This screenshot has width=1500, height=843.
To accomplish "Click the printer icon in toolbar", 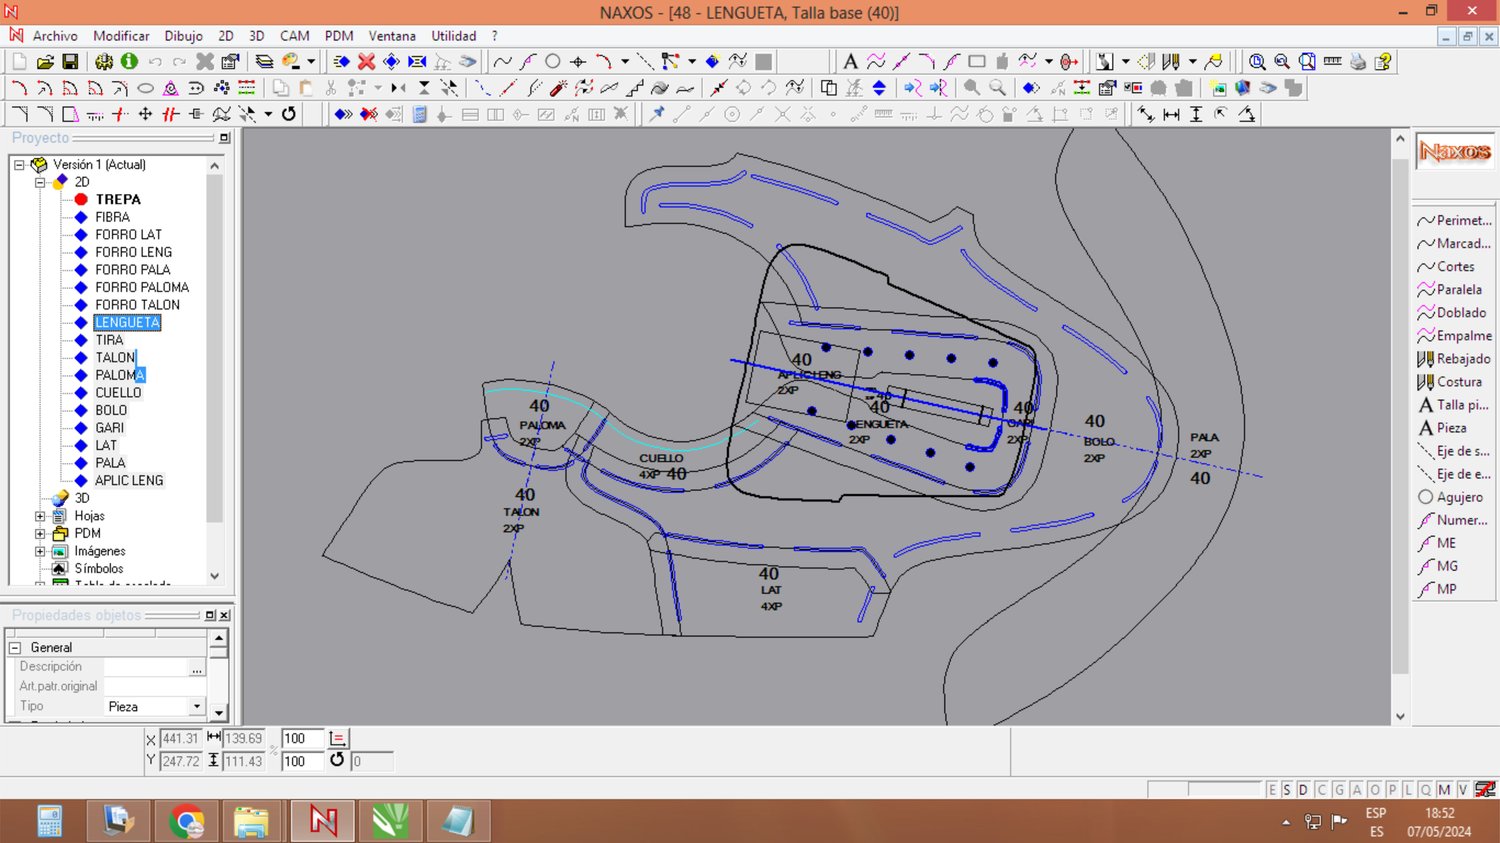I will (x=1358, y=61).
